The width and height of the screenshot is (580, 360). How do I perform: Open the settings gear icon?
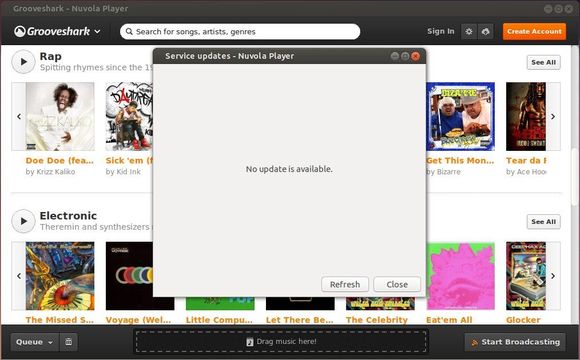(469, 32)
